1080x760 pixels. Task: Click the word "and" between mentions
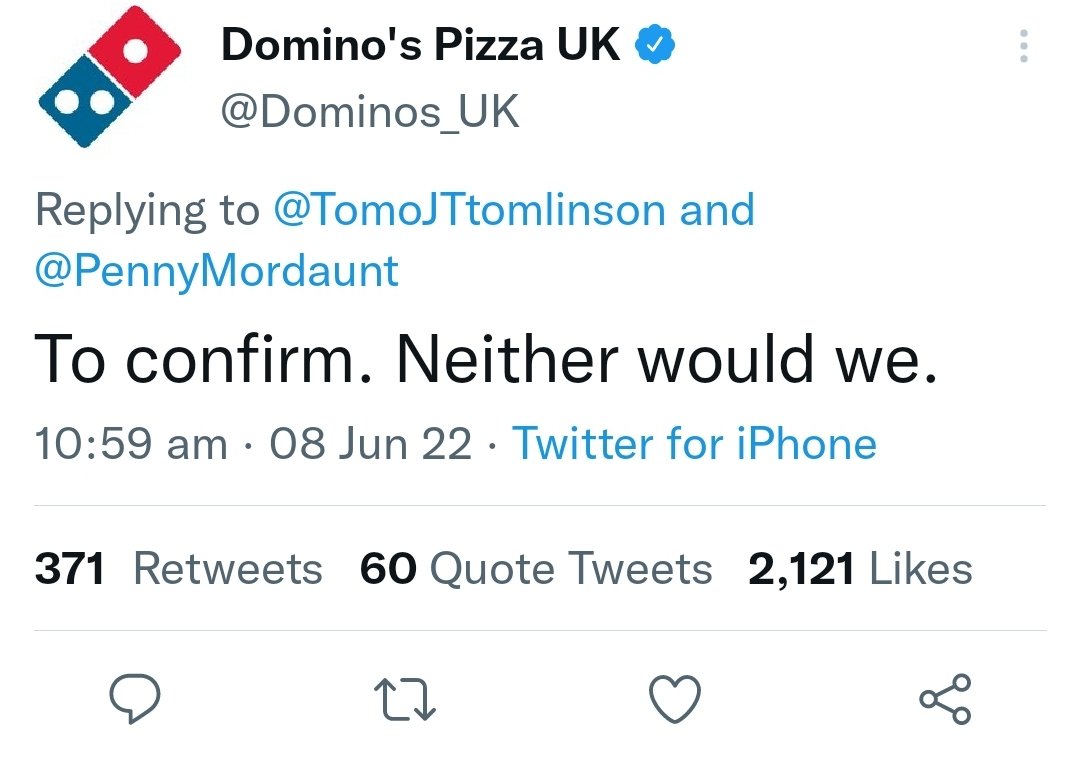point(717,211)
